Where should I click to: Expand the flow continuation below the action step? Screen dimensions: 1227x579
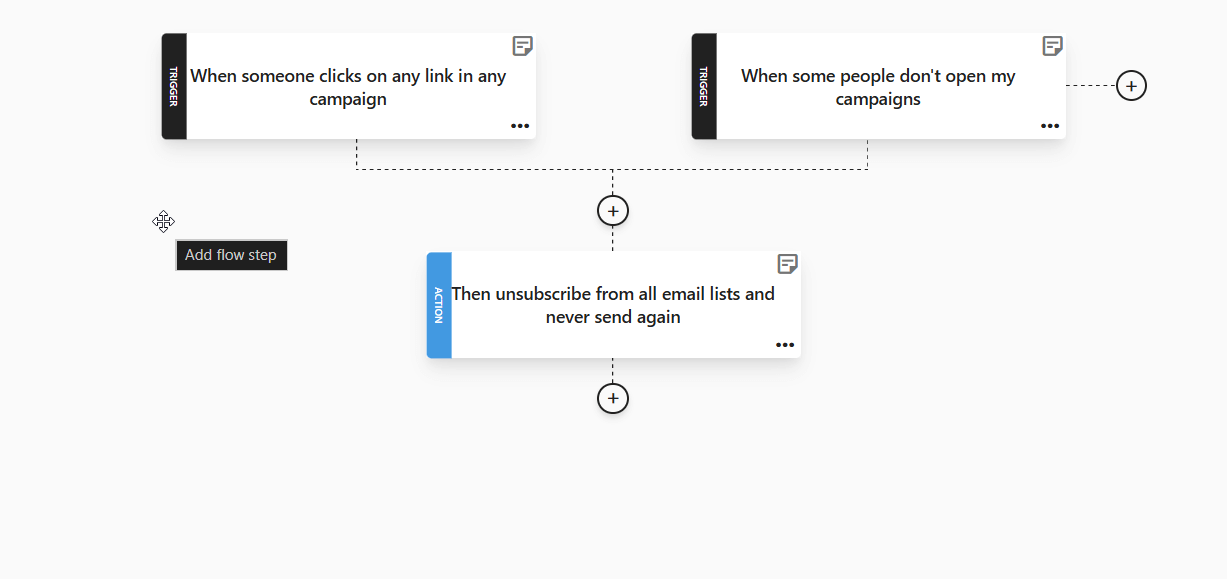(x=612, y=398)
